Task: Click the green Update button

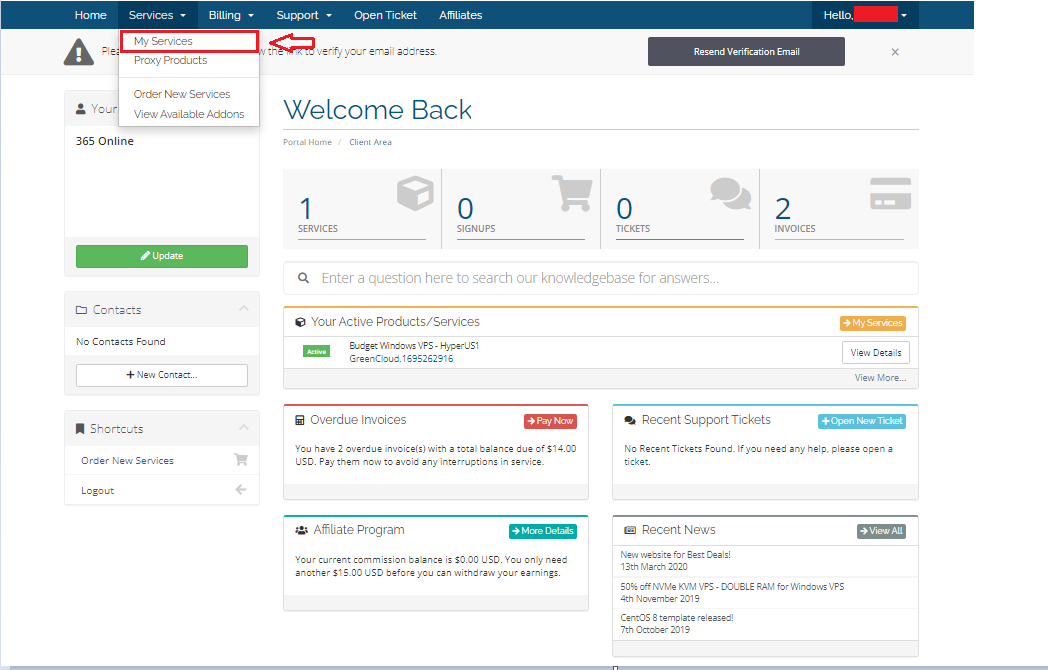Action: click(x=162, y=256)
